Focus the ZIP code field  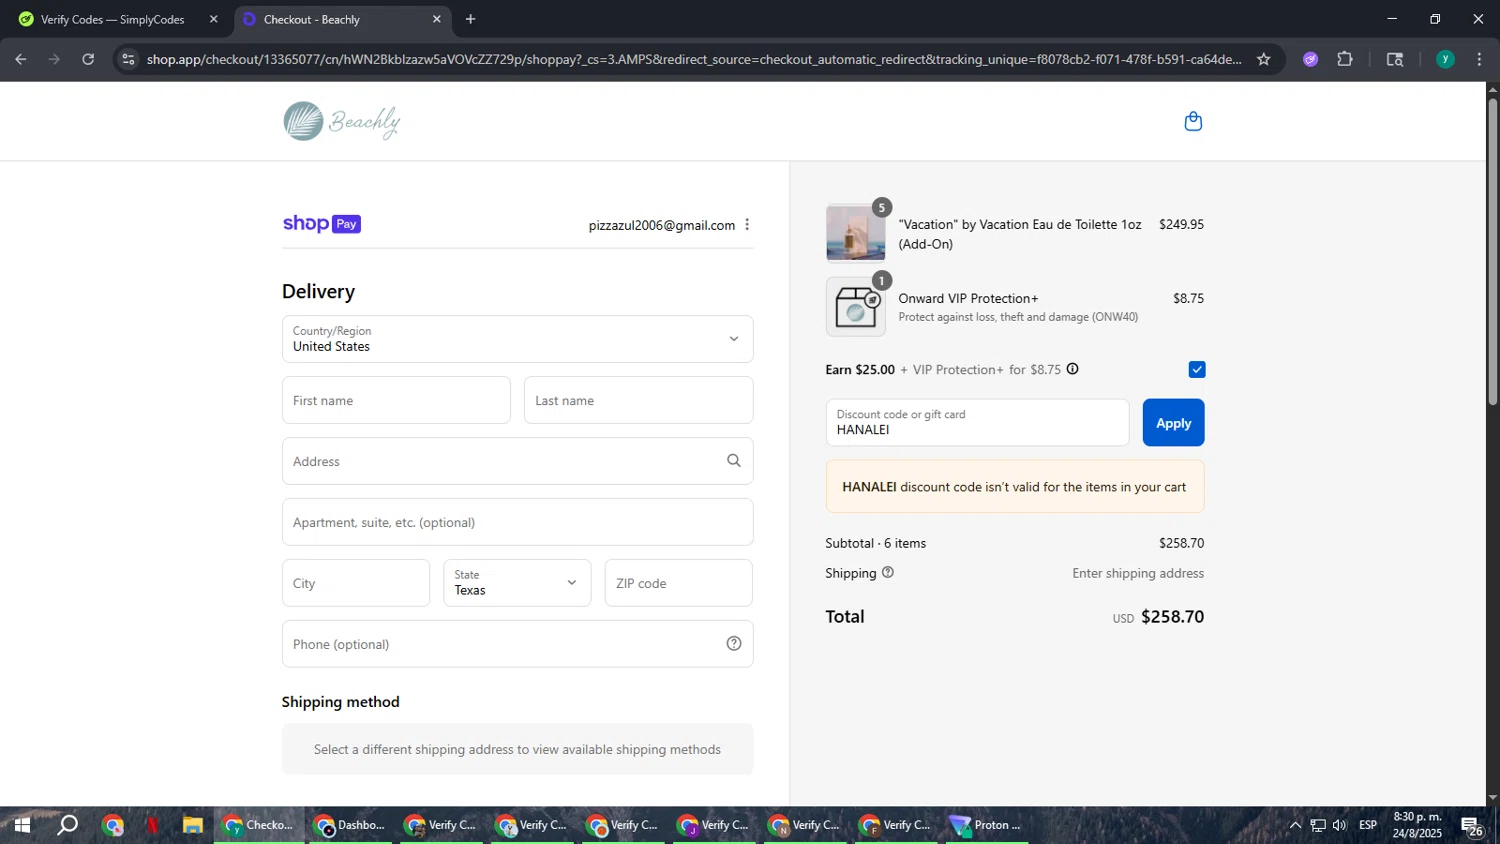679,583
